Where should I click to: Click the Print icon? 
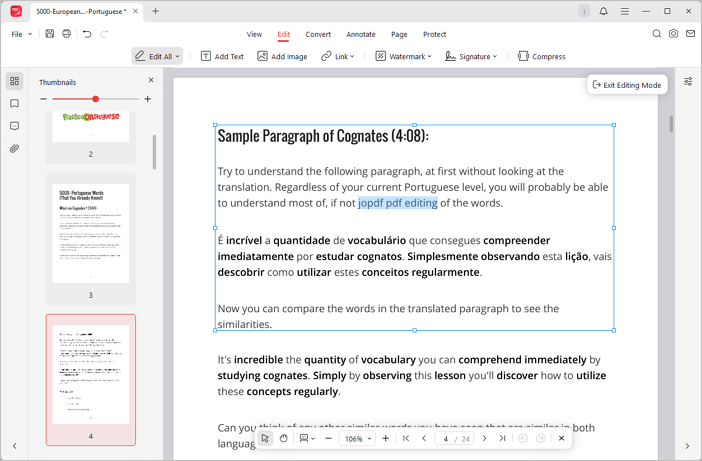(67, 34)
